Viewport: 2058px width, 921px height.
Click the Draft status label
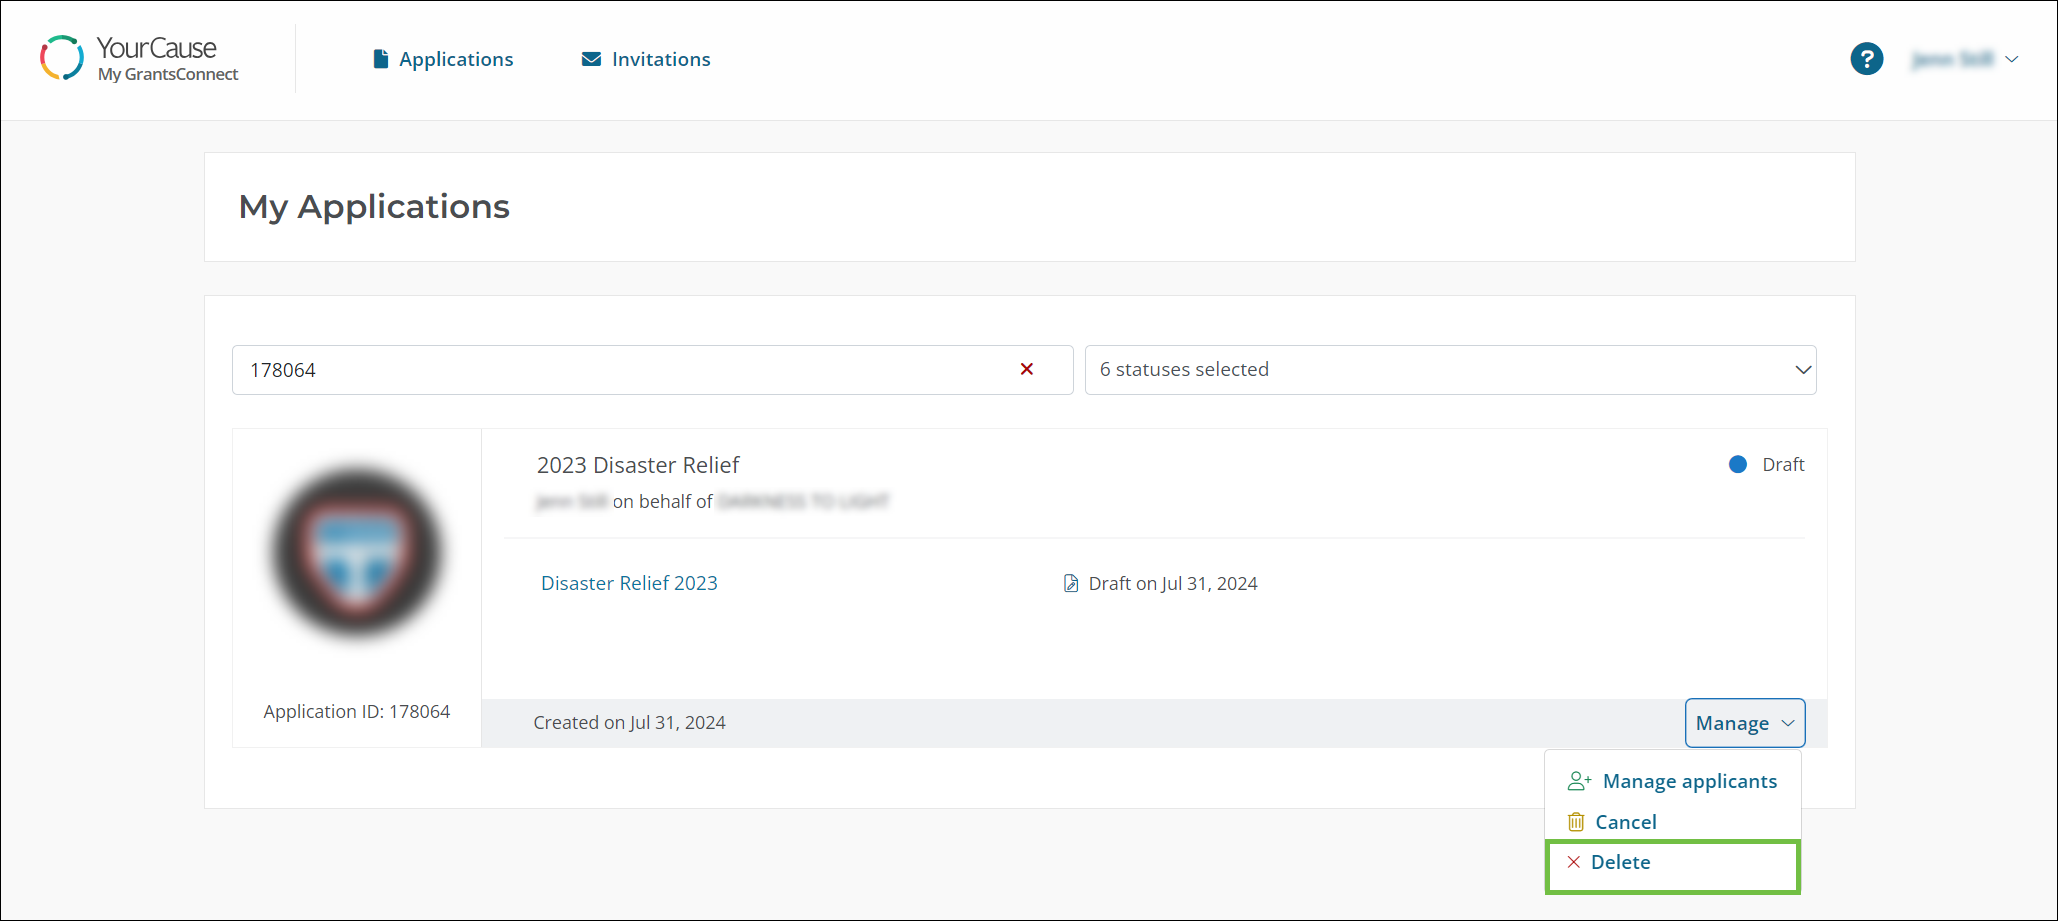click(1783, 464)
